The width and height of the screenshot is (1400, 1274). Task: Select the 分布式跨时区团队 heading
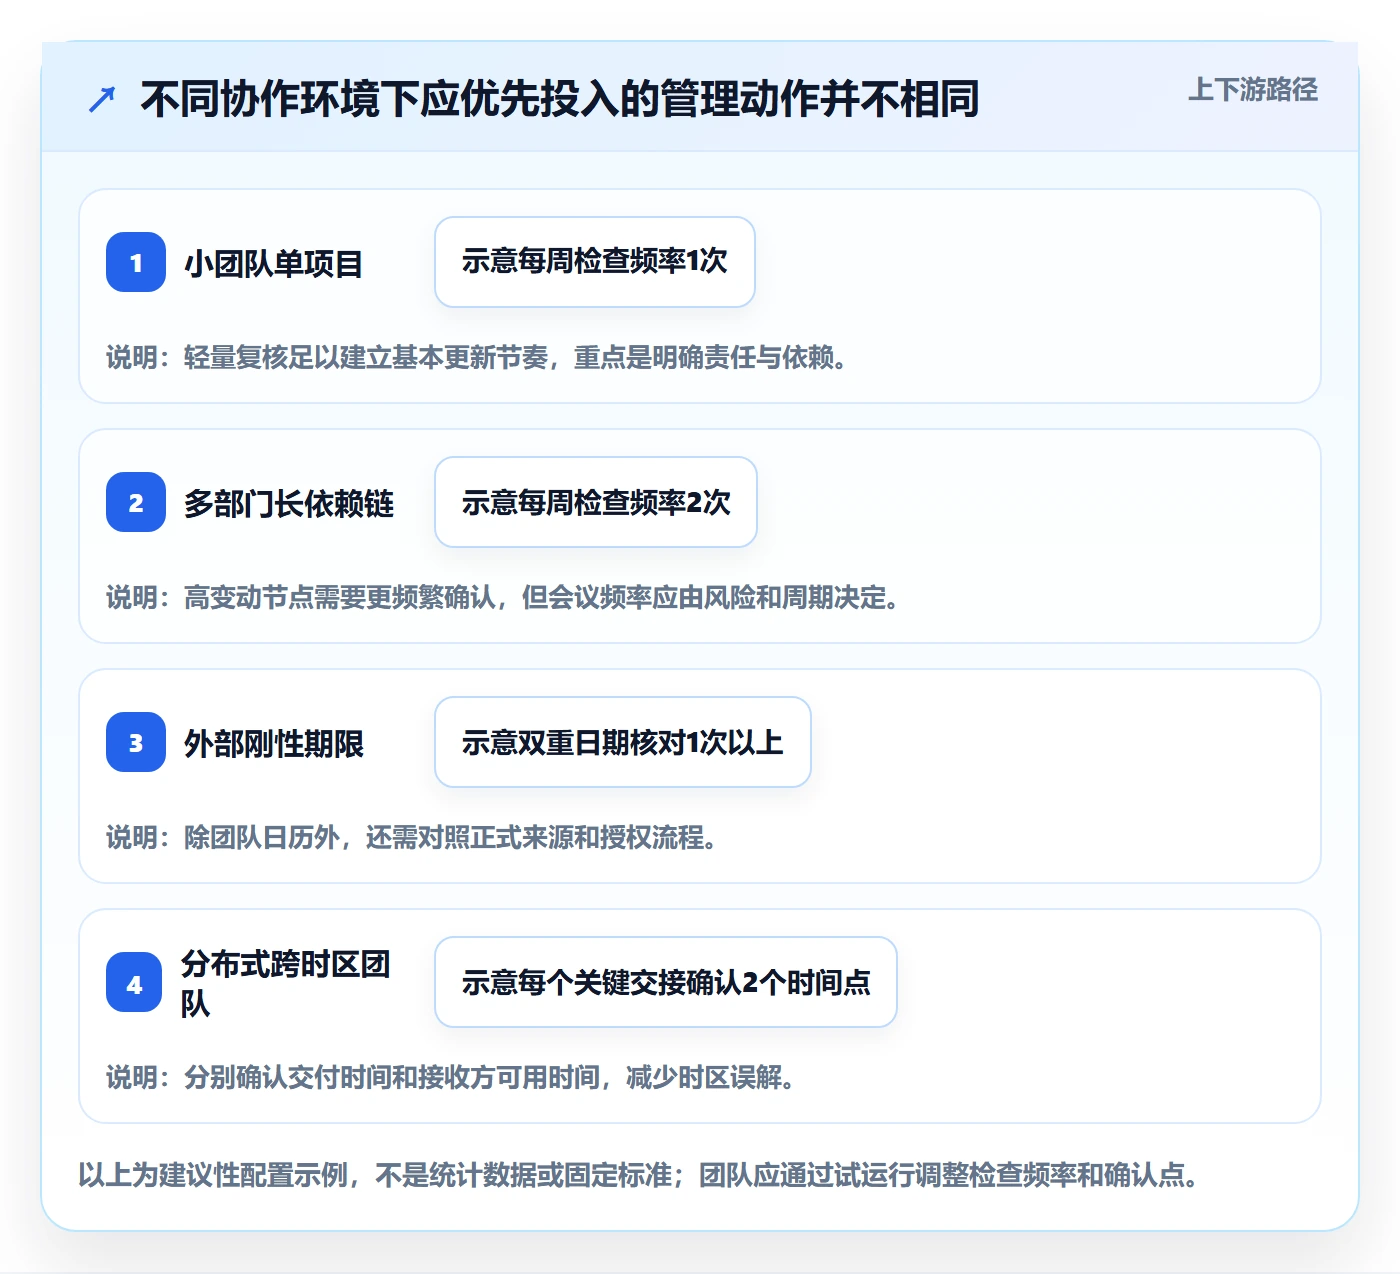(285, 983)
